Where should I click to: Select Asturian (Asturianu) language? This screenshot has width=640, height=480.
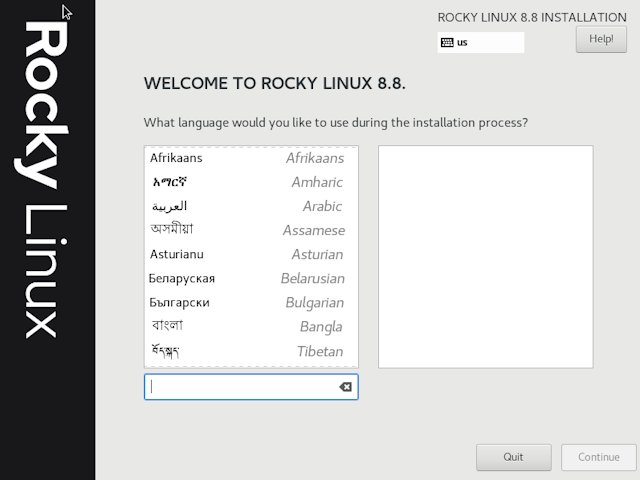pyautogui.click(x=246, y=254)
